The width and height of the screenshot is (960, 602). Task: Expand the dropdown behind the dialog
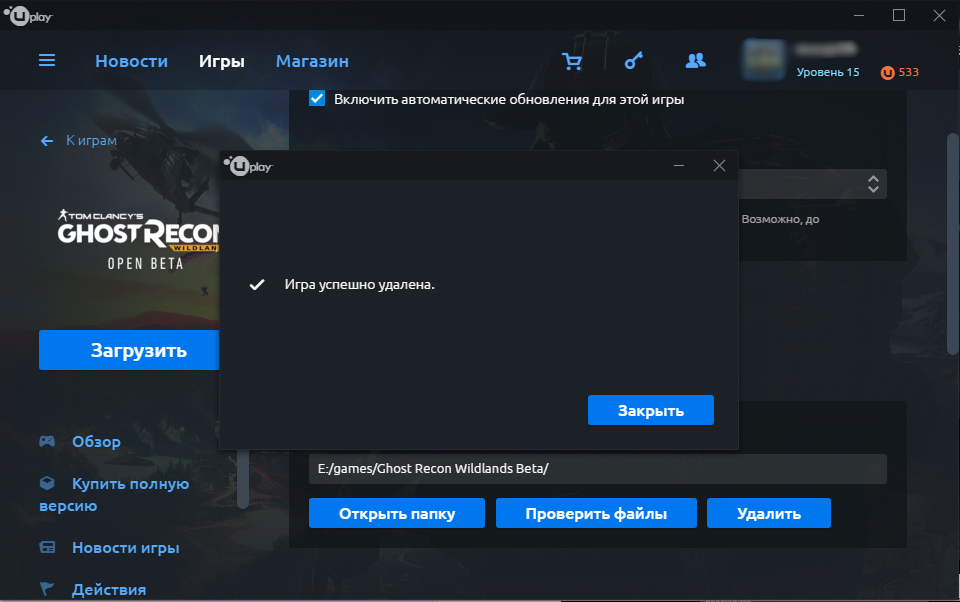[873, 184]
